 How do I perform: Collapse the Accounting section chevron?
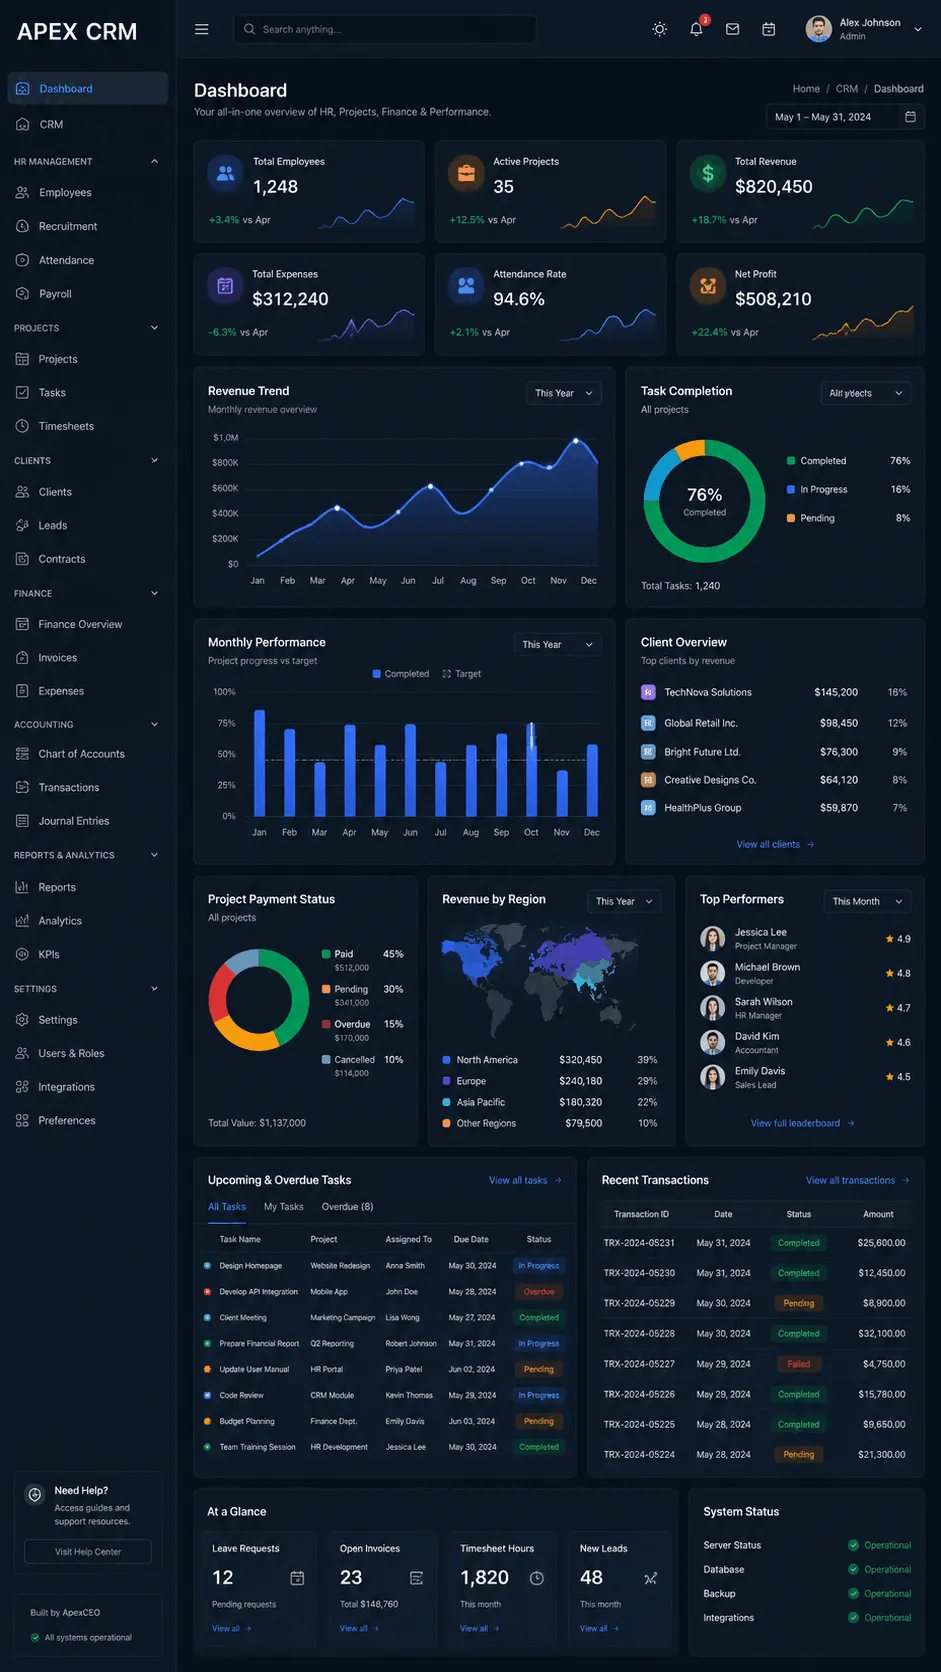[x=154, y=724]
